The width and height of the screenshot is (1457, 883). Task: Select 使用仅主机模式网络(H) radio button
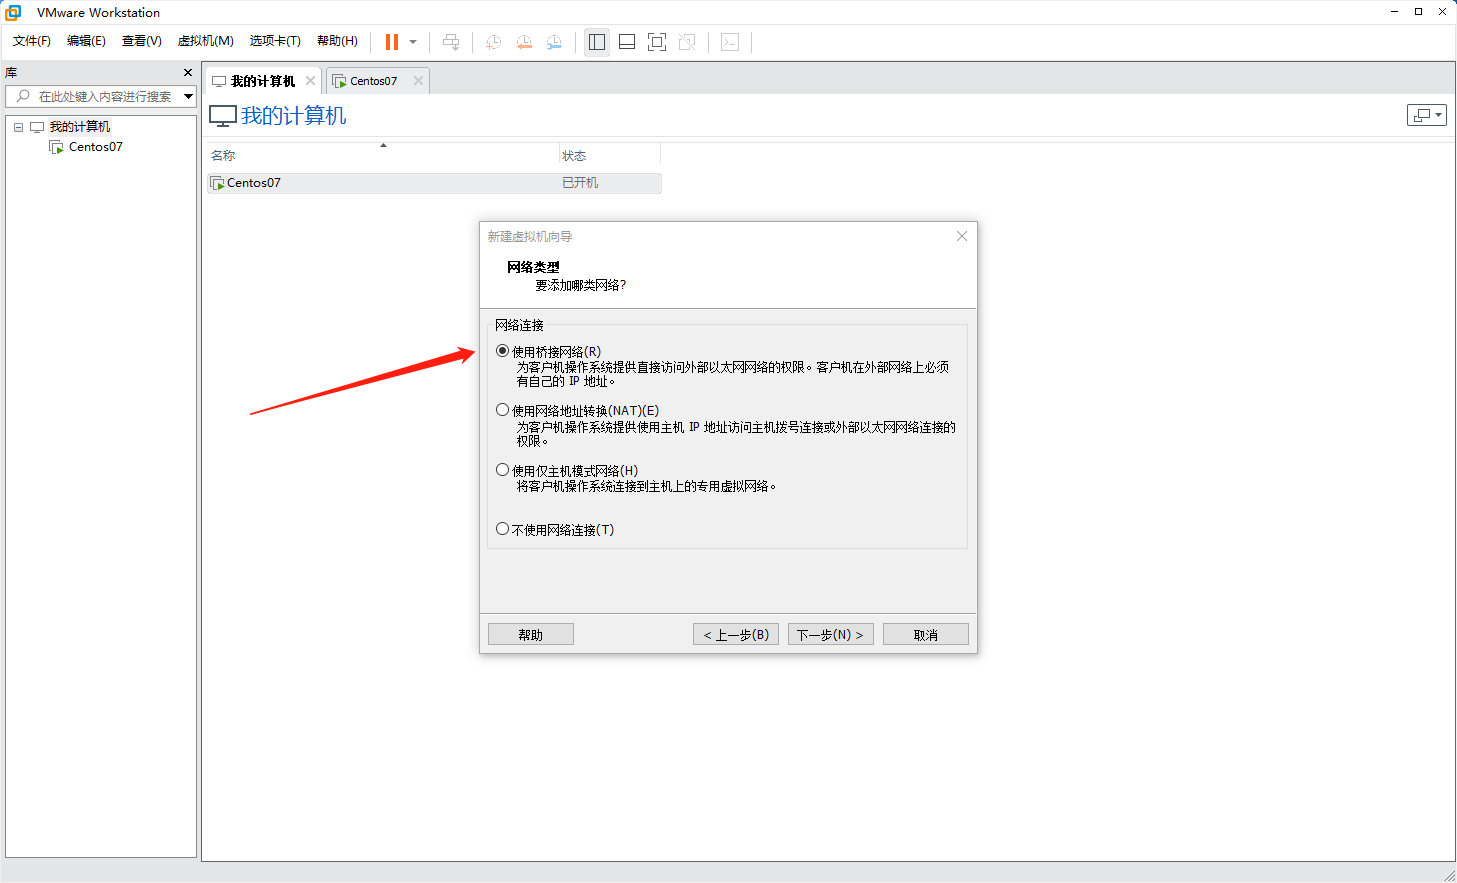tap(503, 470)
